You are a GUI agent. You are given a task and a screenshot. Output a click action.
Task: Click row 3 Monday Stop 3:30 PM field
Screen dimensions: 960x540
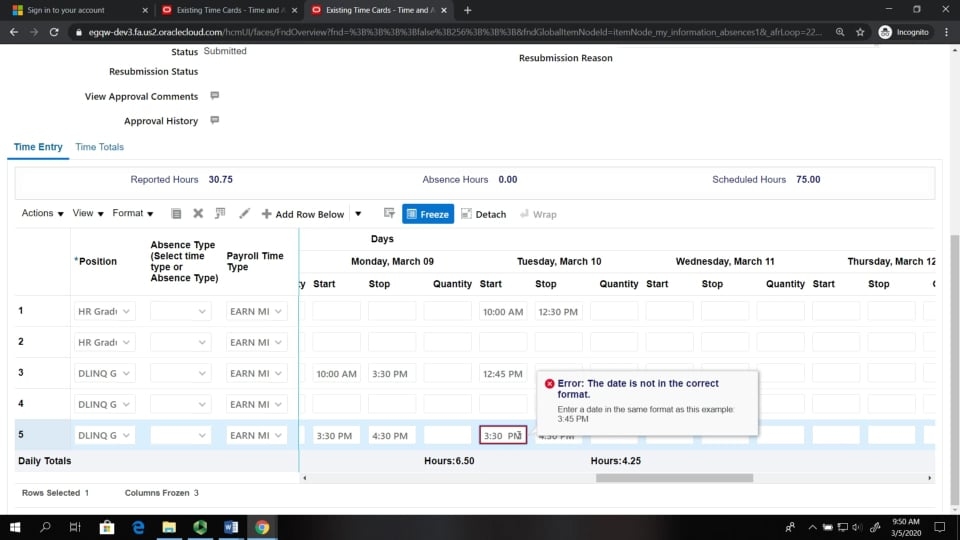point(392,373)
